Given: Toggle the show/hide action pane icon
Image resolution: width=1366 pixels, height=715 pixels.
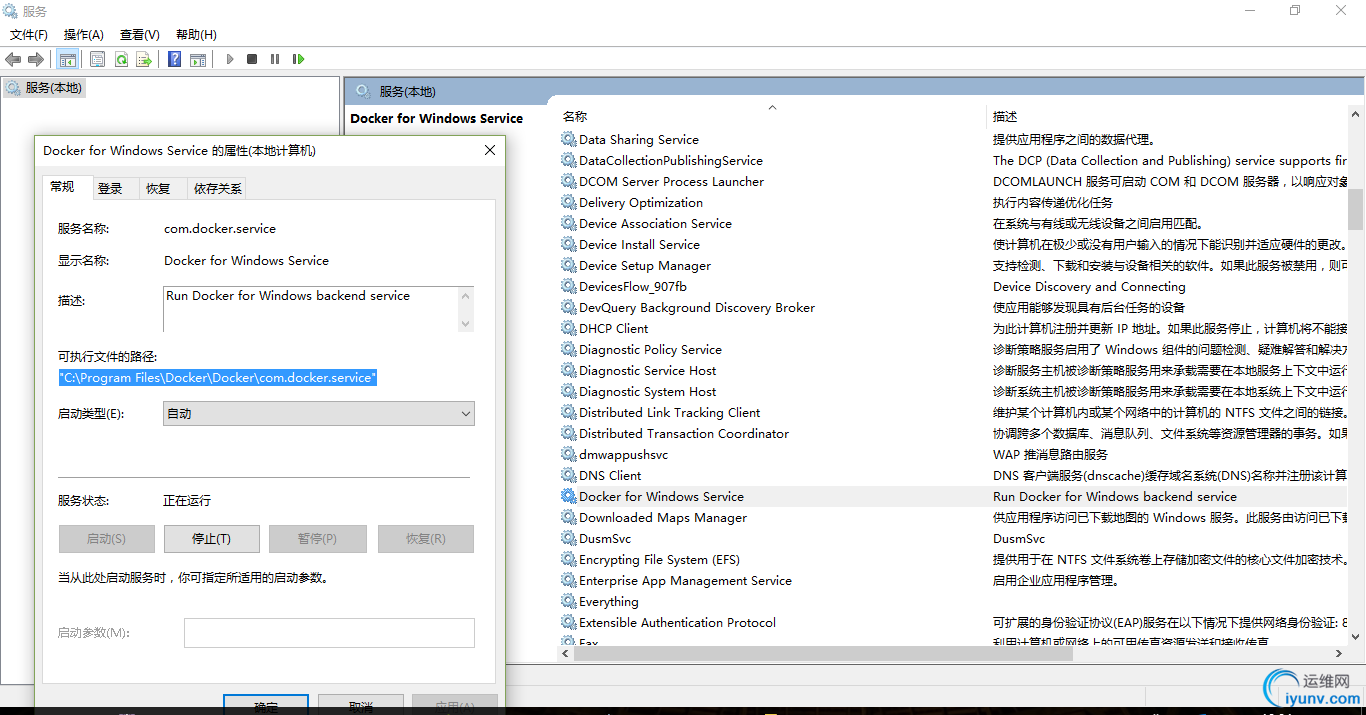Looking at the screenshot, I should coord(198,59).
